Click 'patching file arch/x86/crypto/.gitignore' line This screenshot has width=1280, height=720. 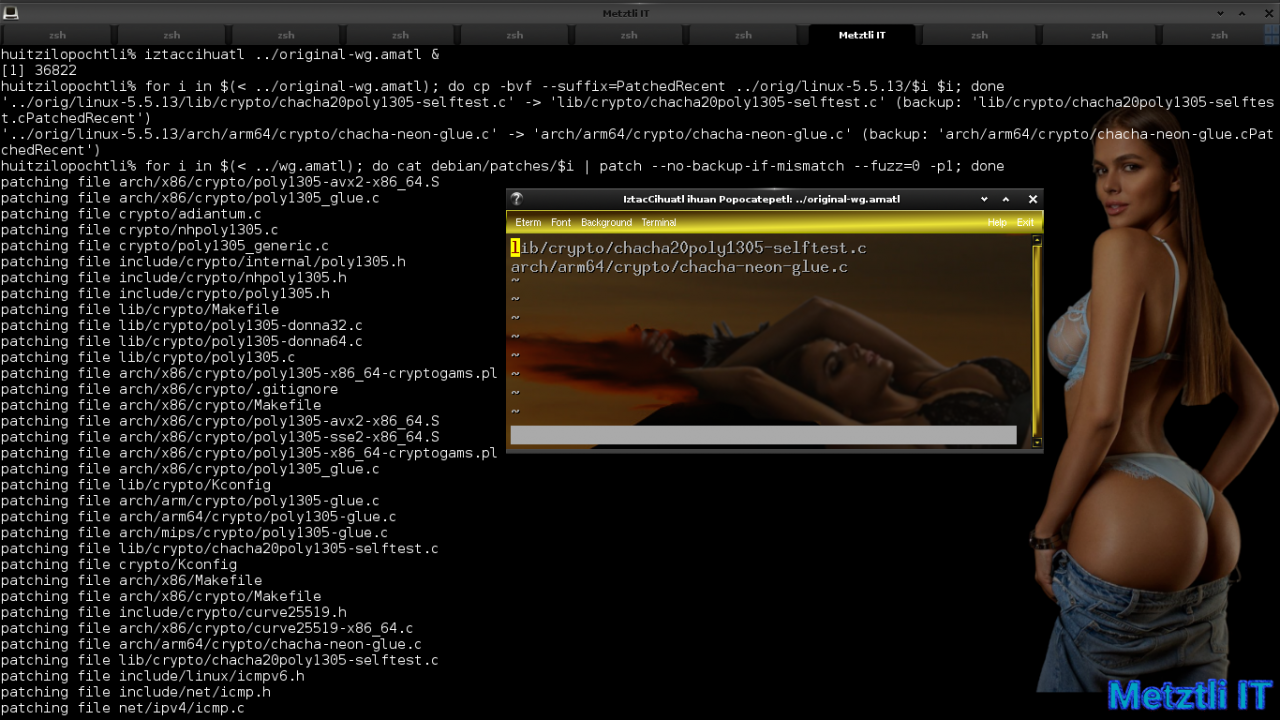click(x=169, y=389)
